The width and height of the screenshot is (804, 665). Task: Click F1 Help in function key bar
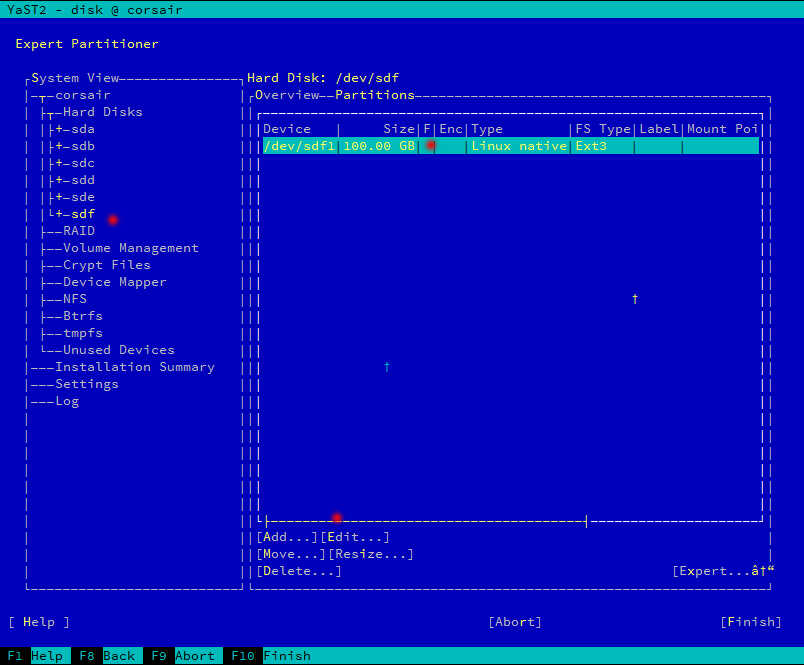click(35, 656)
